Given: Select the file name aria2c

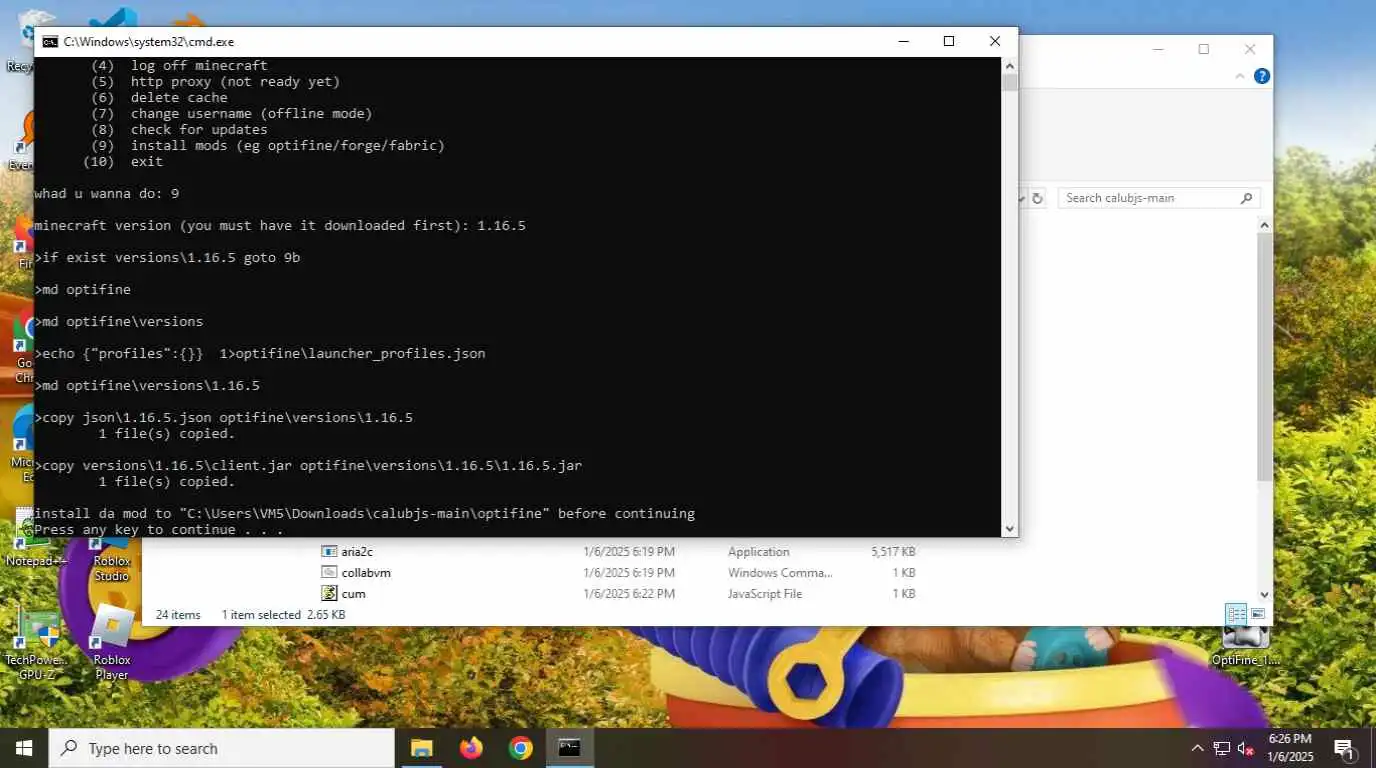Looking at the screenshot, I should point(357,551).
